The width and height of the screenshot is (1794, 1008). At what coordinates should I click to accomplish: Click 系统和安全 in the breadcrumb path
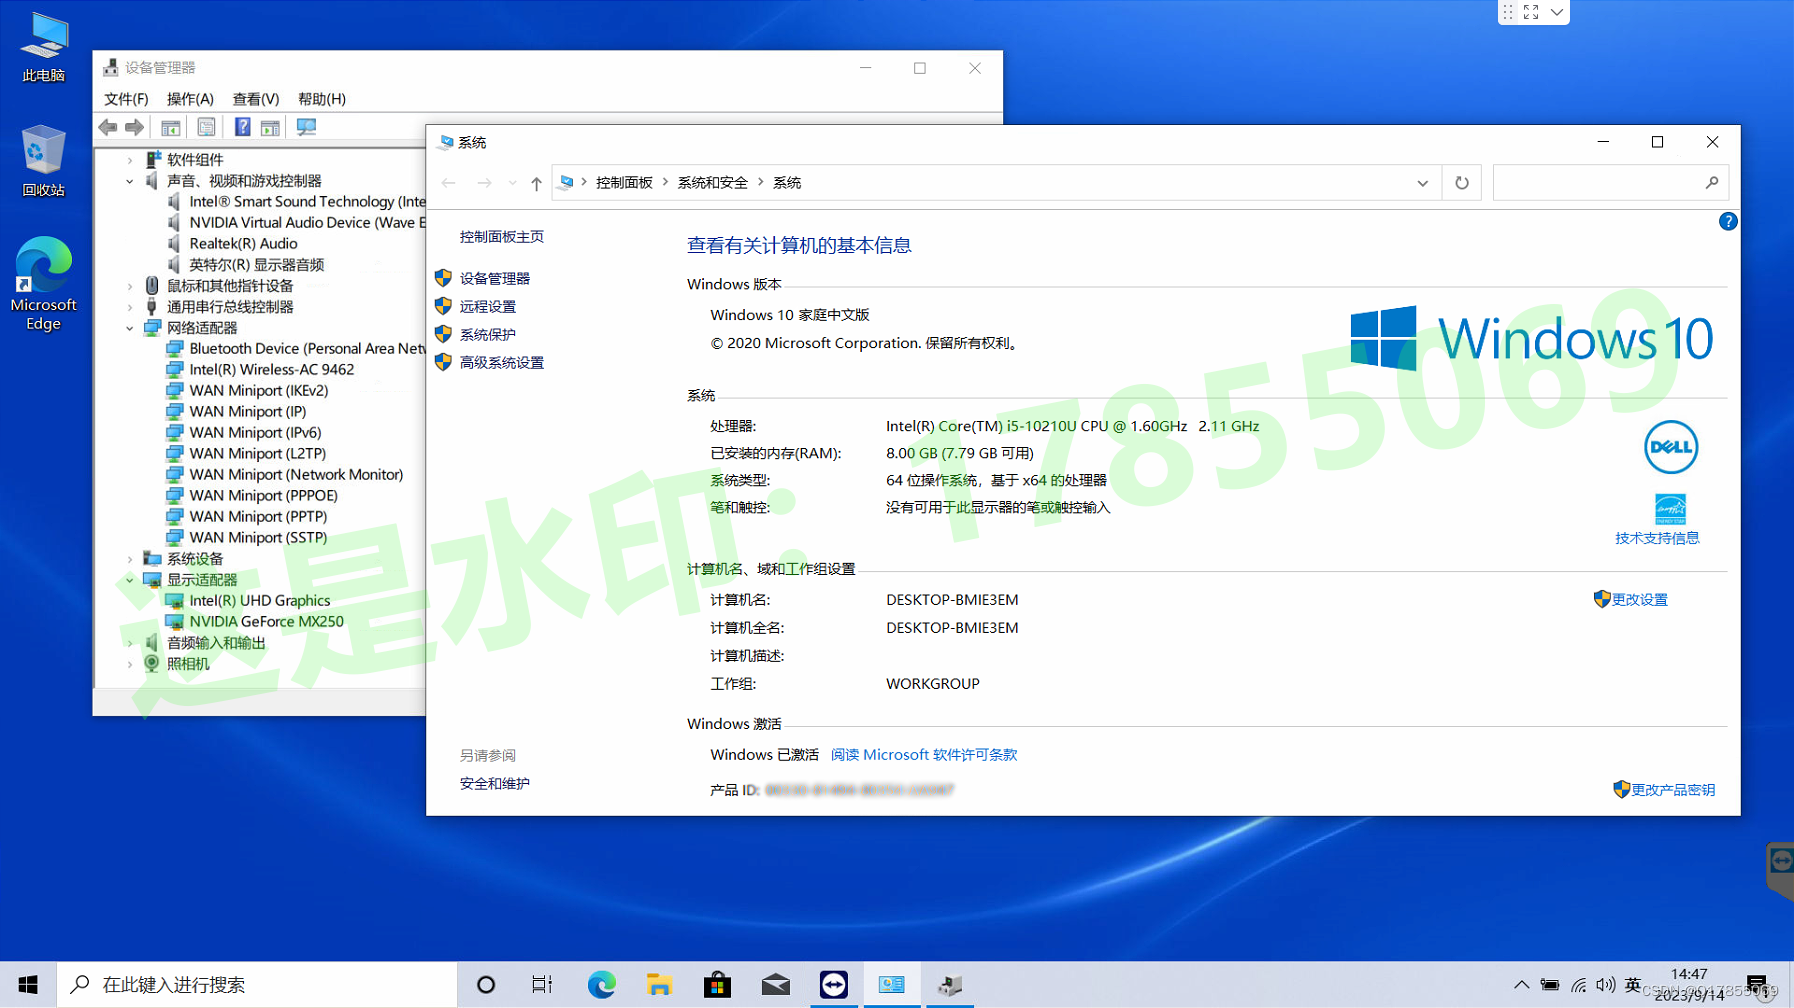(x=712, y=183)
